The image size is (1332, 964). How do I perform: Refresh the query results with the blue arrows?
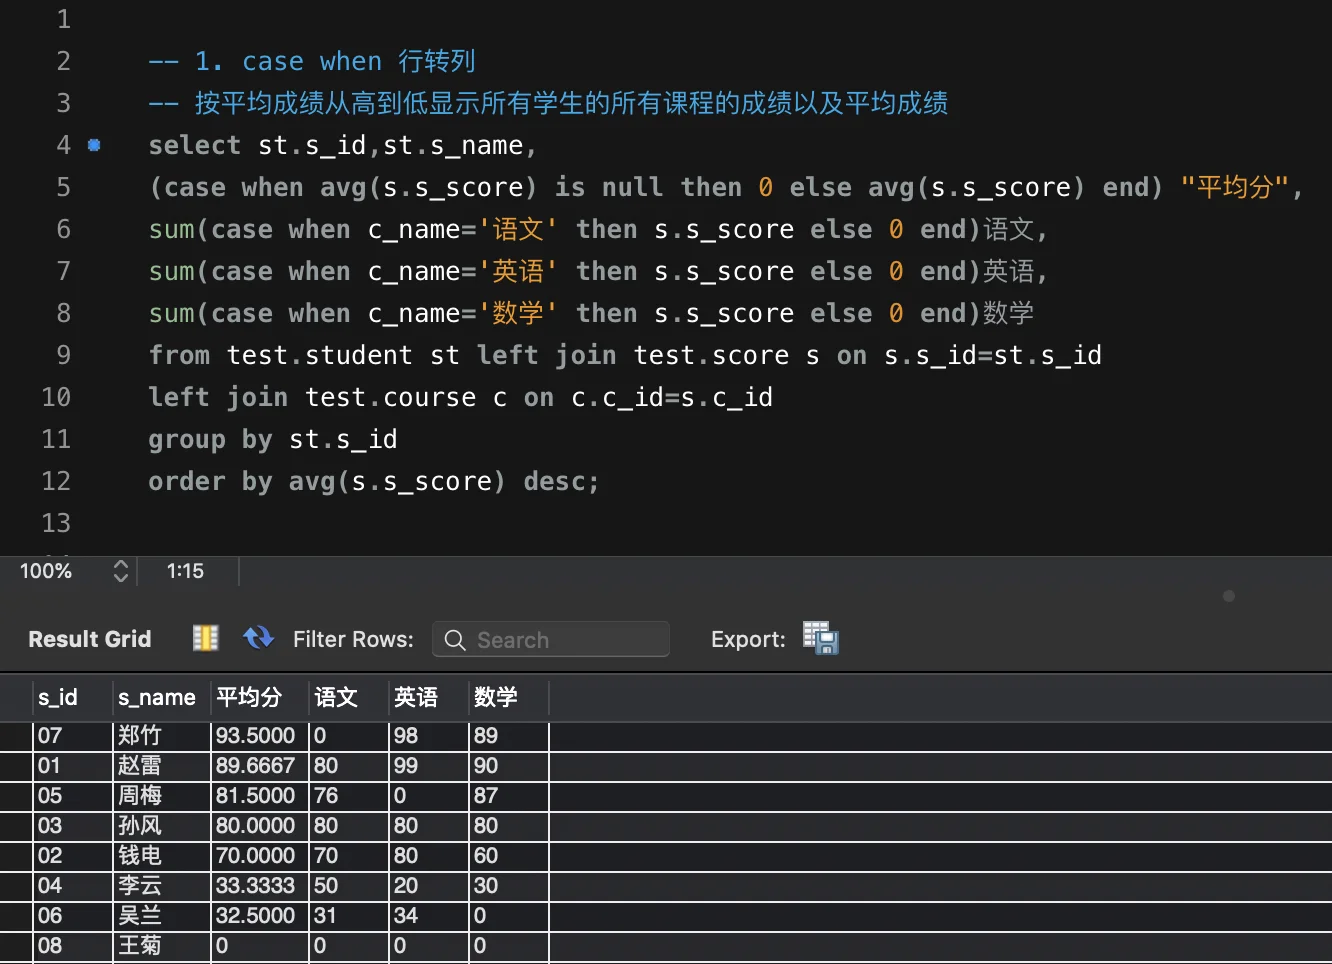(x=259, y=638)
